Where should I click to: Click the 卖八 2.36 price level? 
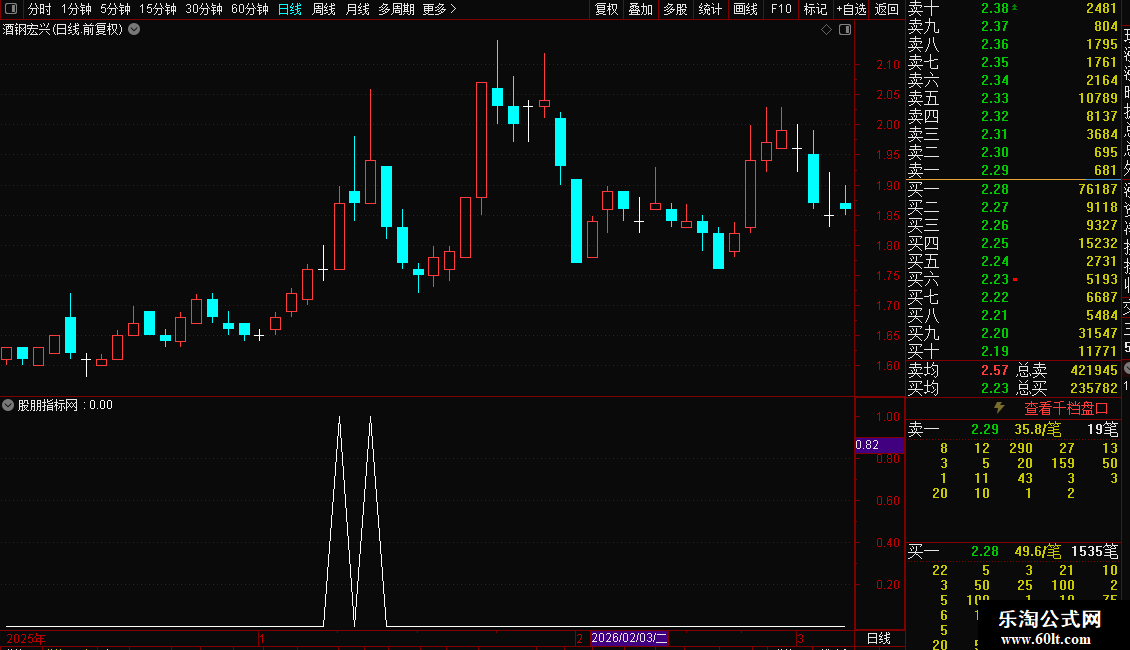(995, 45)
